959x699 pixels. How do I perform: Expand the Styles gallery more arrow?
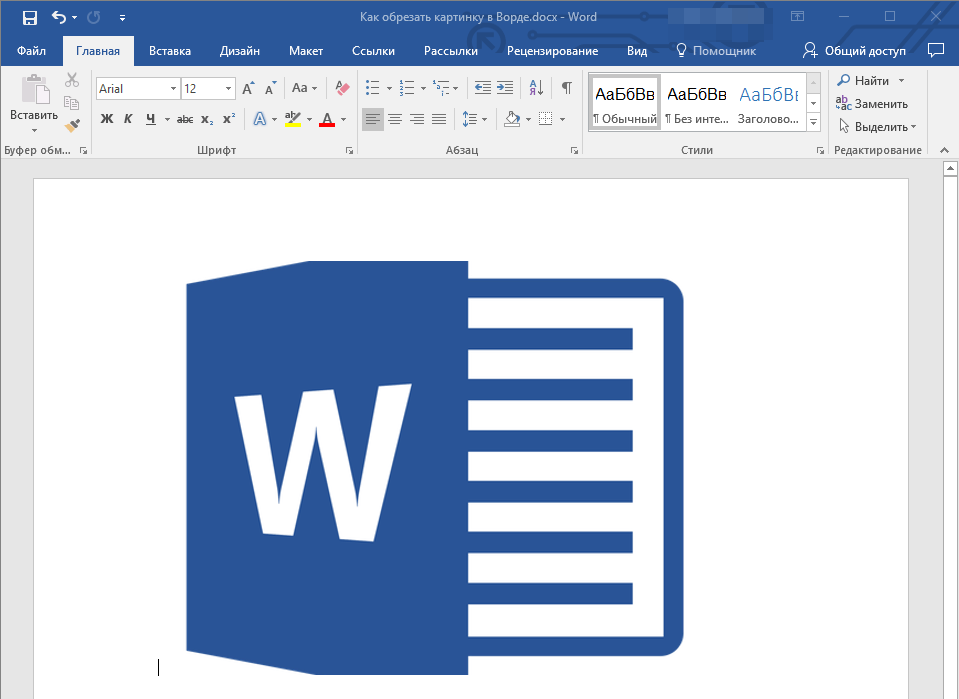click(x=813, y=122)
